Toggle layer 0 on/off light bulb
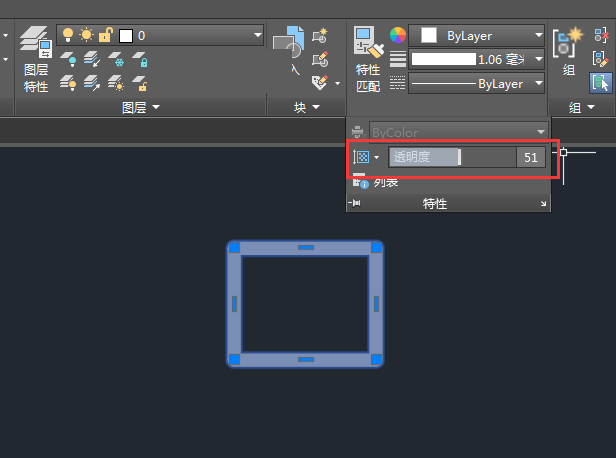Image resolution: width=616 pixels, height=458 pixels. (68, 35)
